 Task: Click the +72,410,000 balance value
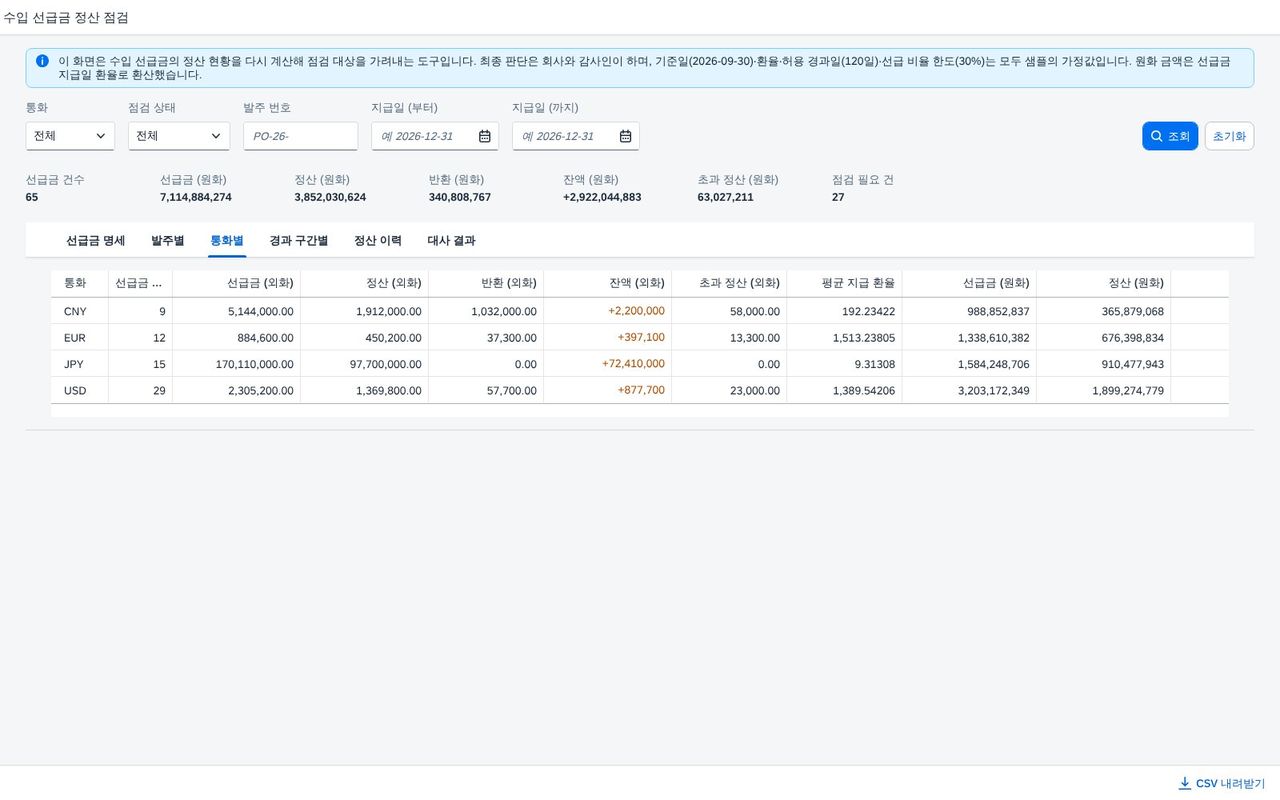(633, 364)
